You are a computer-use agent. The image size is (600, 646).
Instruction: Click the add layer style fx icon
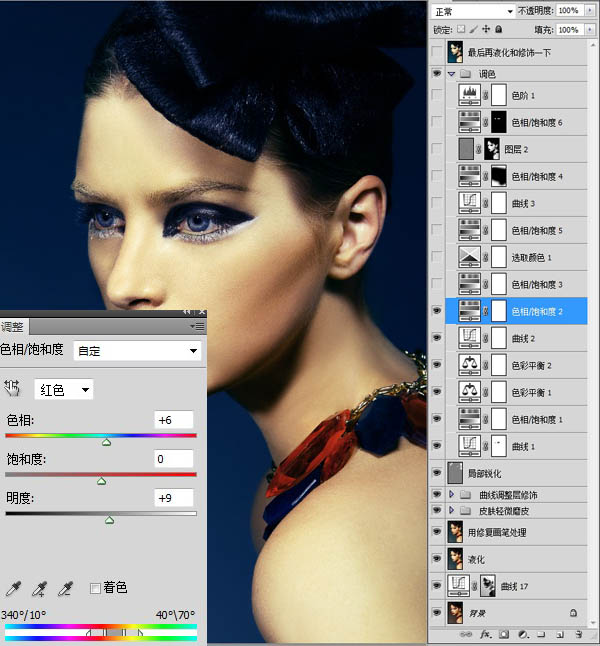pos(486,635)
